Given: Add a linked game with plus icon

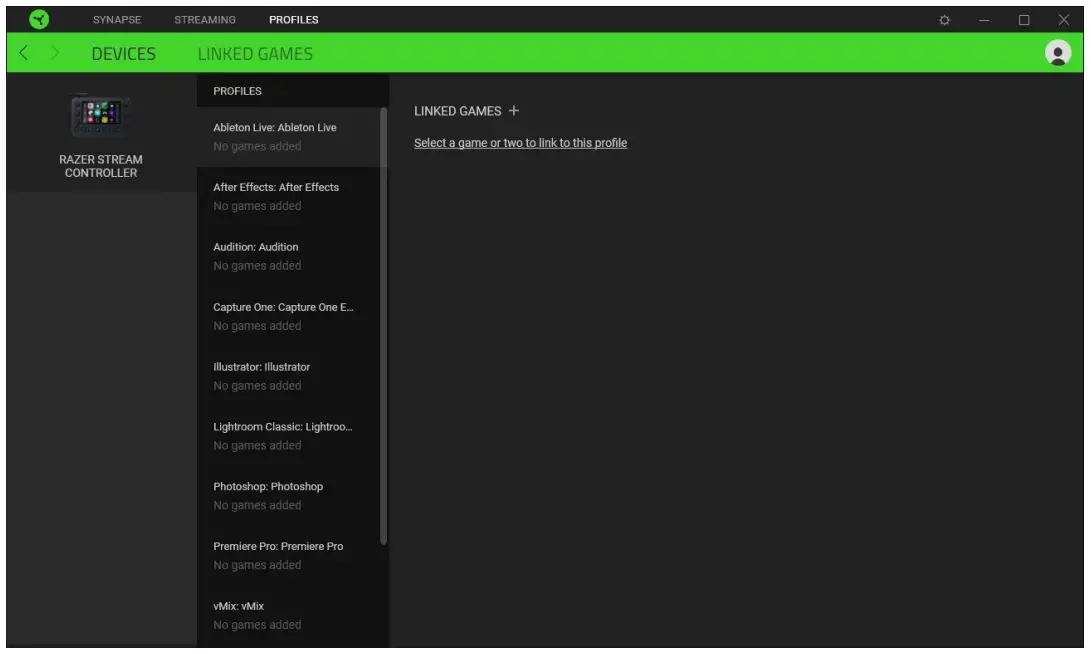Looking at the screenshot, I should click(513, 111).
